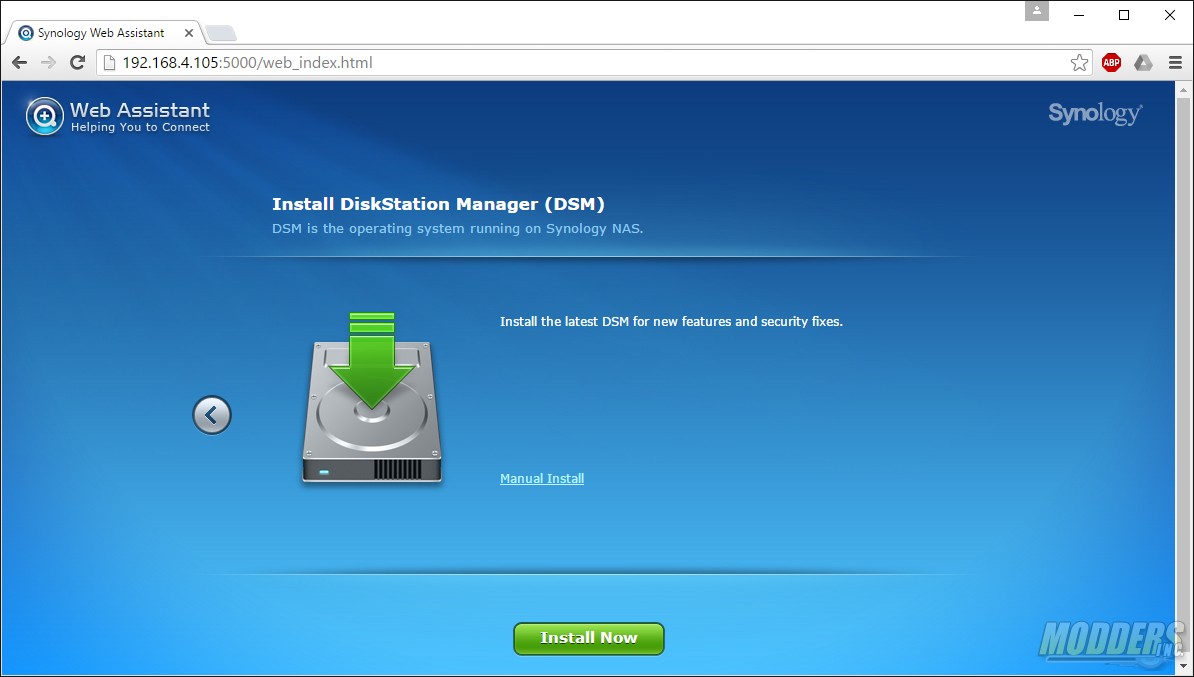Click the Web Assistant magnifier logo
The image size is (1194, 677).
[44, 117]
